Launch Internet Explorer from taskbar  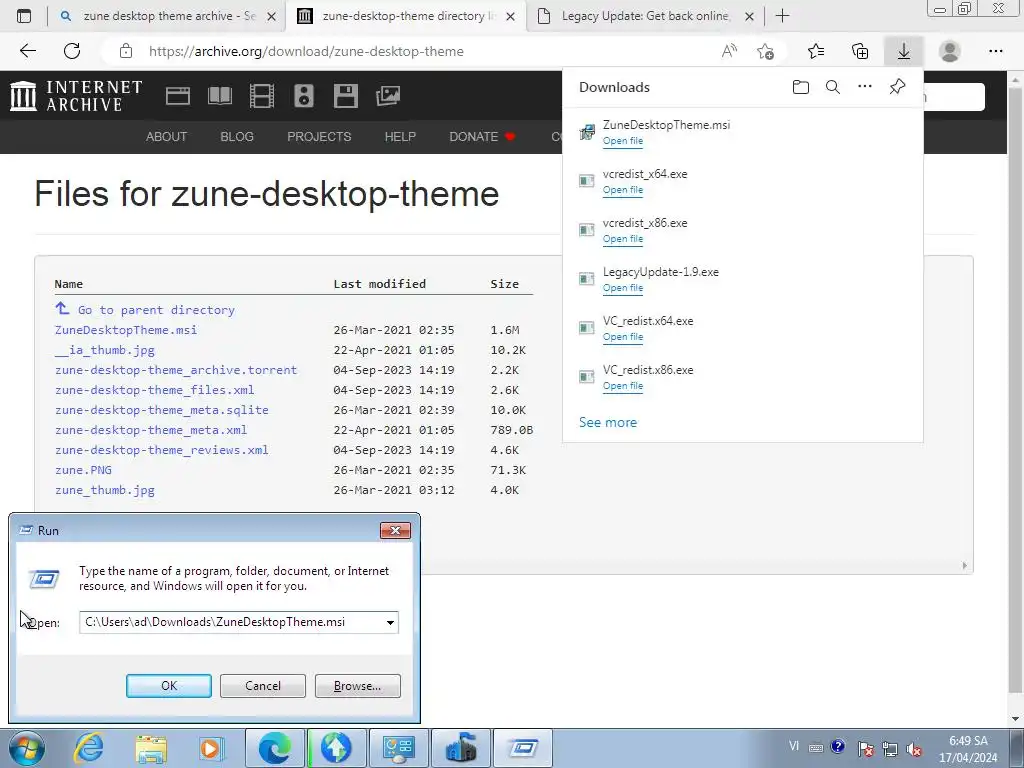click(88, 748)
